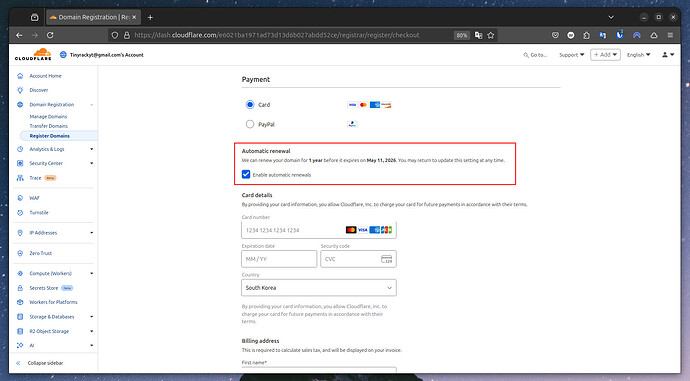The height and width of the screenshot is (381, 690).
Task: Collapse the sidebar
Action: coord(40,363)
